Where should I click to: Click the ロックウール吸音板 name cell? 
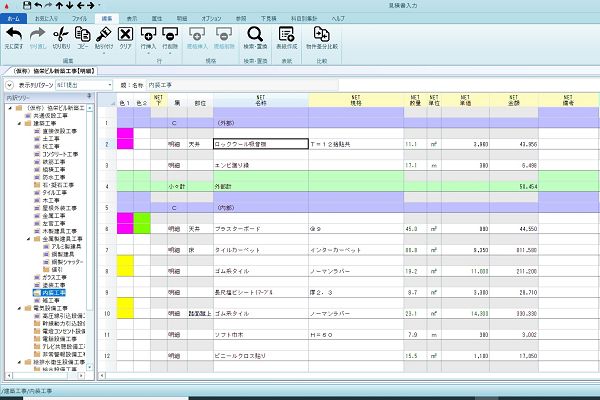point(261,144)
